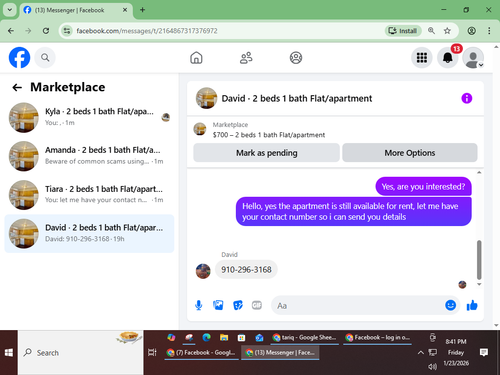500x375 pixels.
Task: Open the Facebook menu grid icon
Action: (x=422, y=58)
